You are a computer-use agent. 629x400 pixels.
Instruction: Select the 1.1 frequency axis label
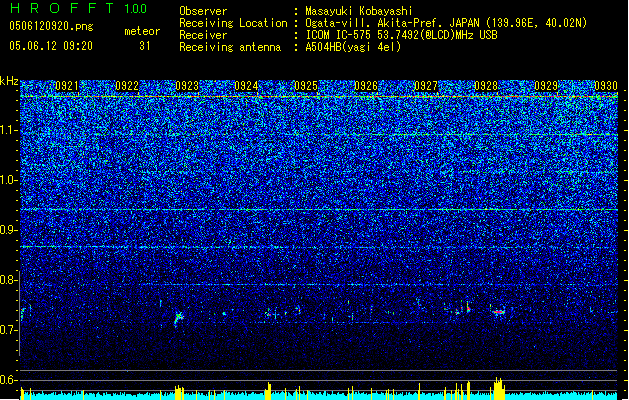point(9,130)
